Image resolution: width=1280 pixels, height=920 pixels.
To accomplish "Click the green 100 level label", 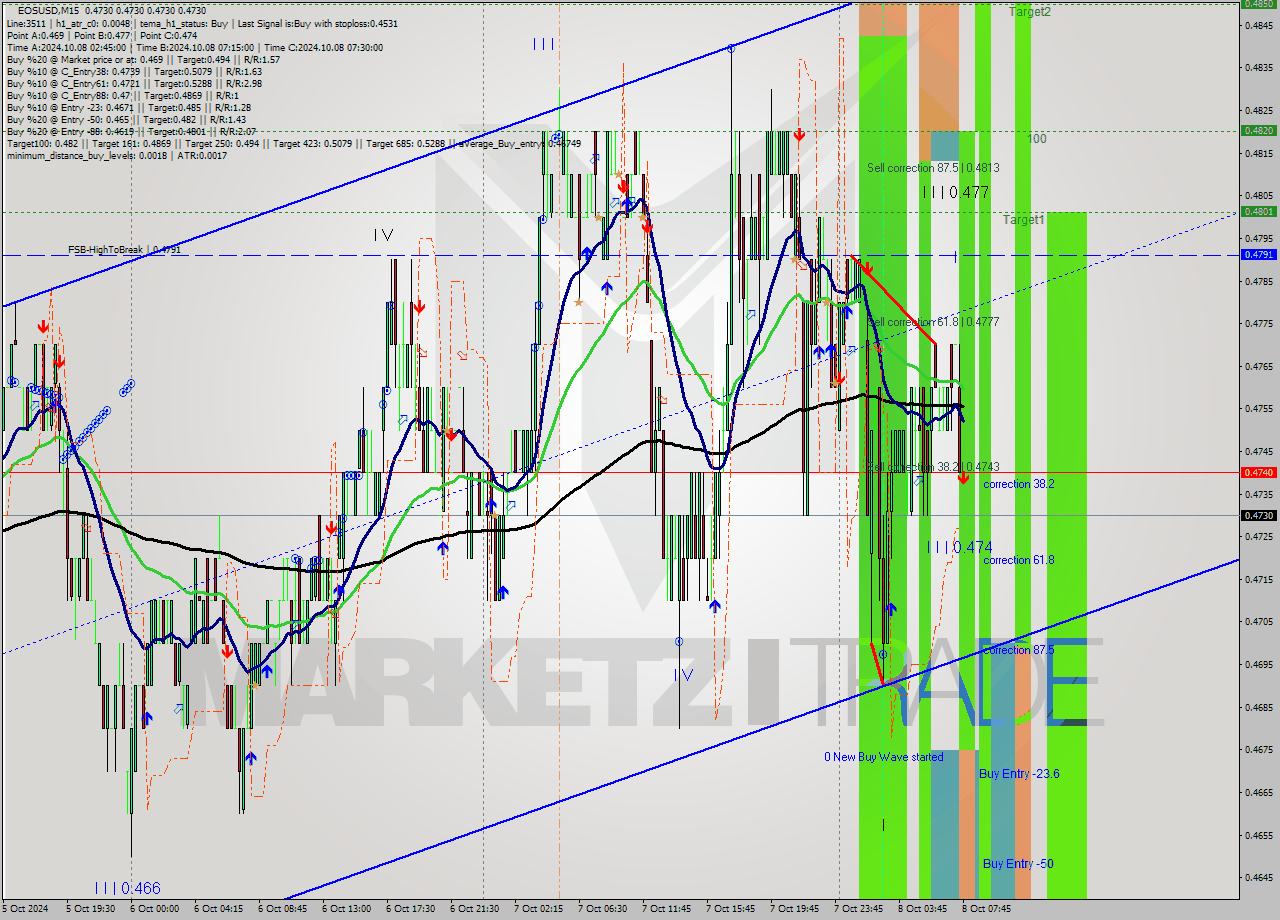I will 1037,139.
